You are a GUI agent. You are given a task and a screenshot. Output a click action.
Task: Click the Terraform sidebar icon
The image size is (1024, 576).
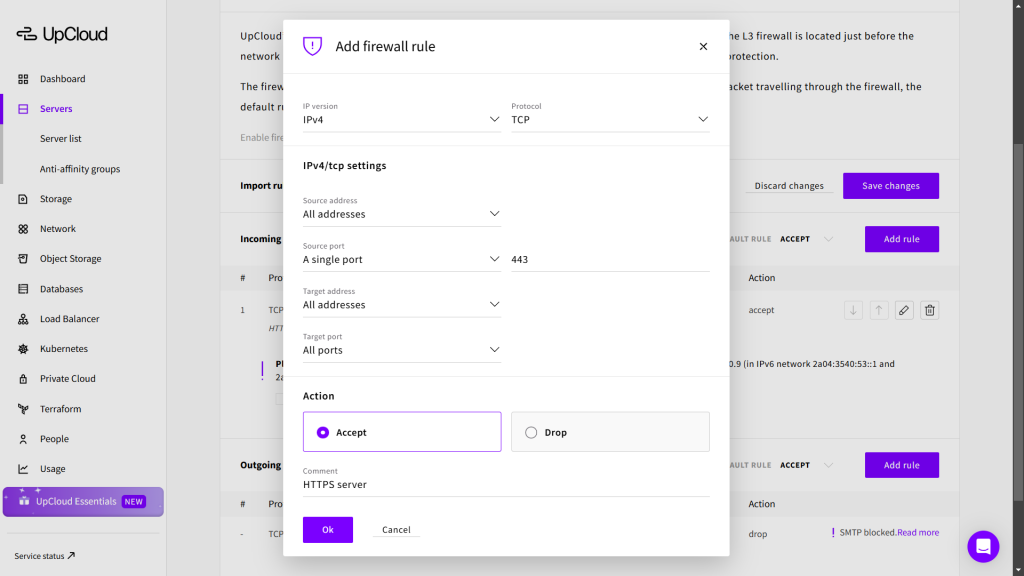[23, 409]
